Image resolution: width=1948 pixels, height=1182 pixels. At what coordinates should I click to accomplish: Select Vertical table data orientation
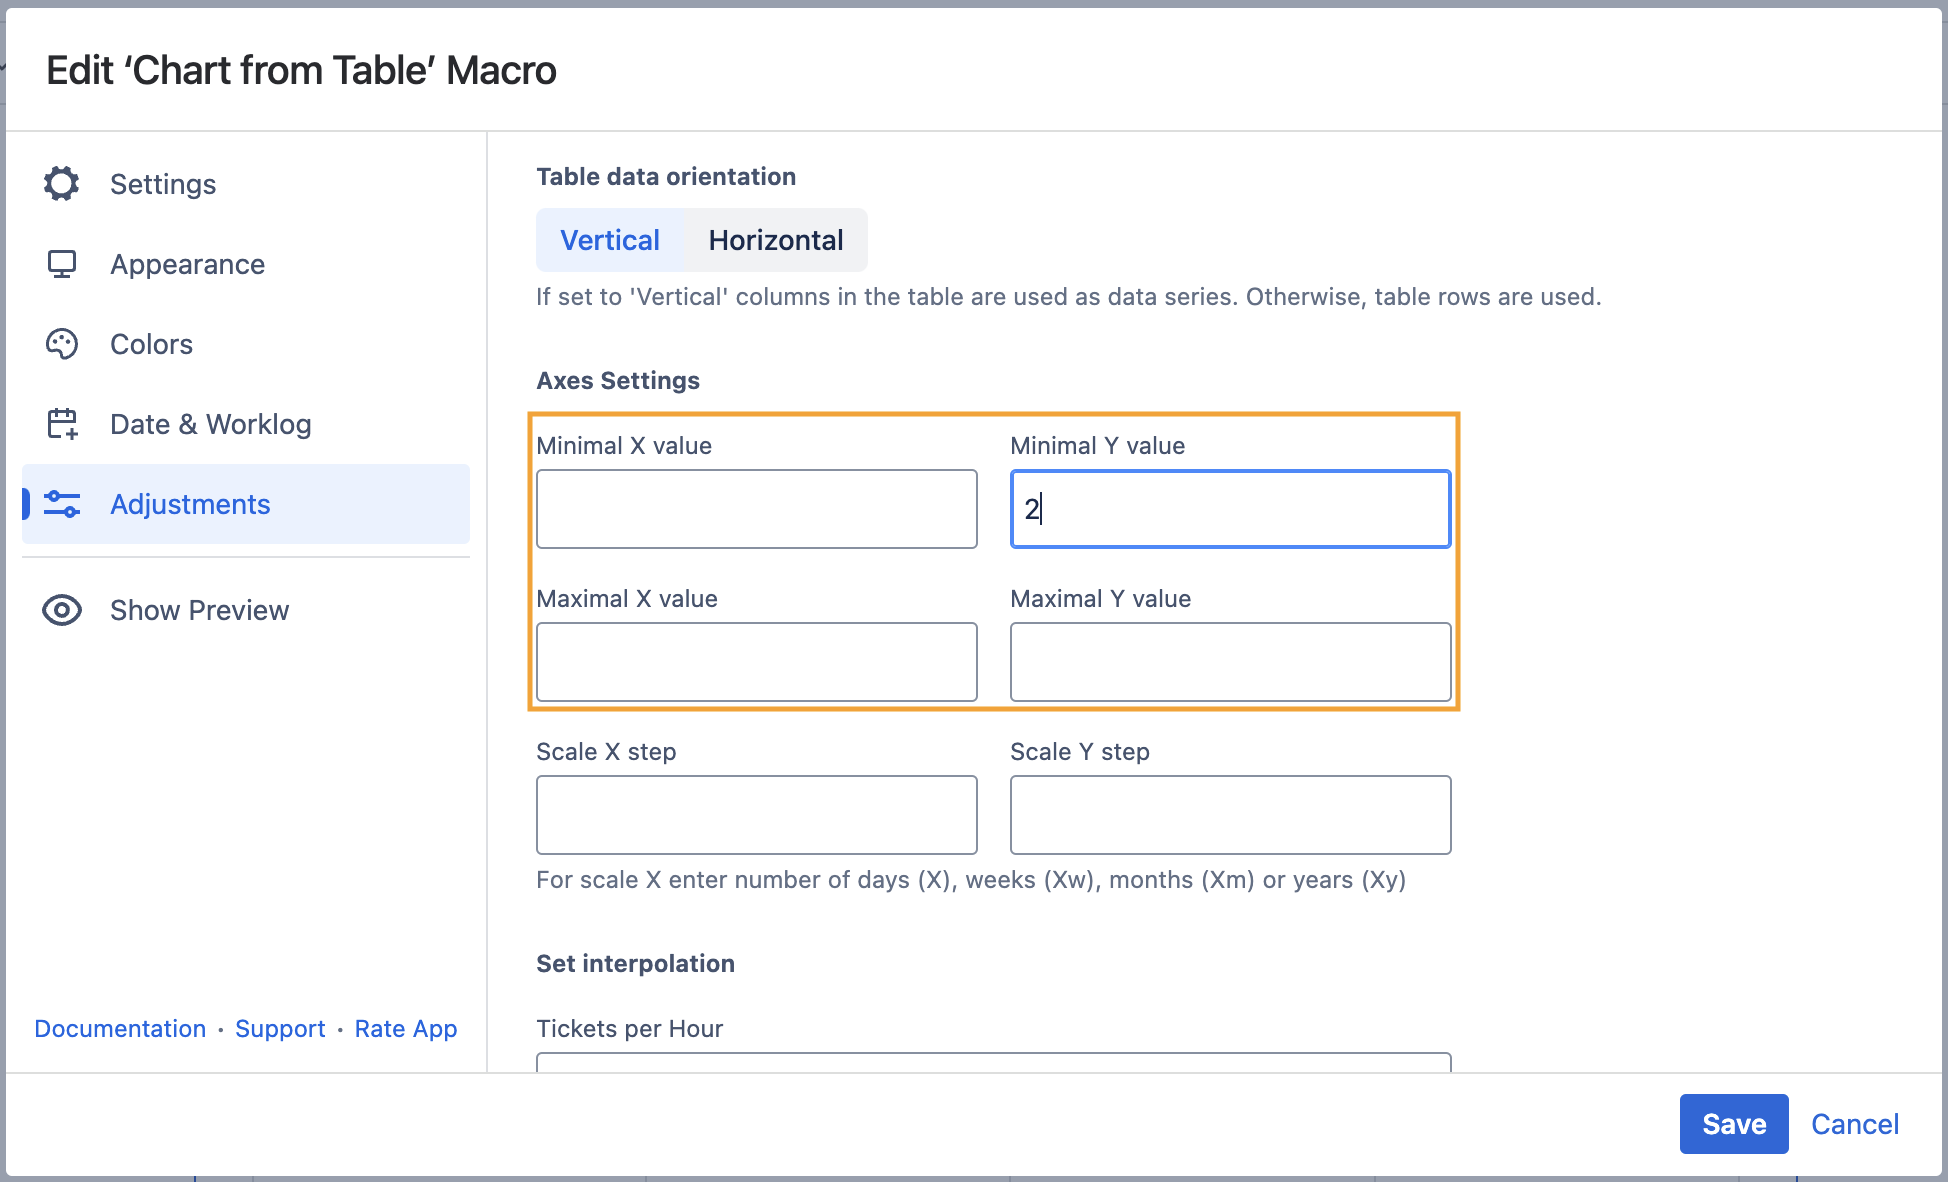[x=609, y=240]
